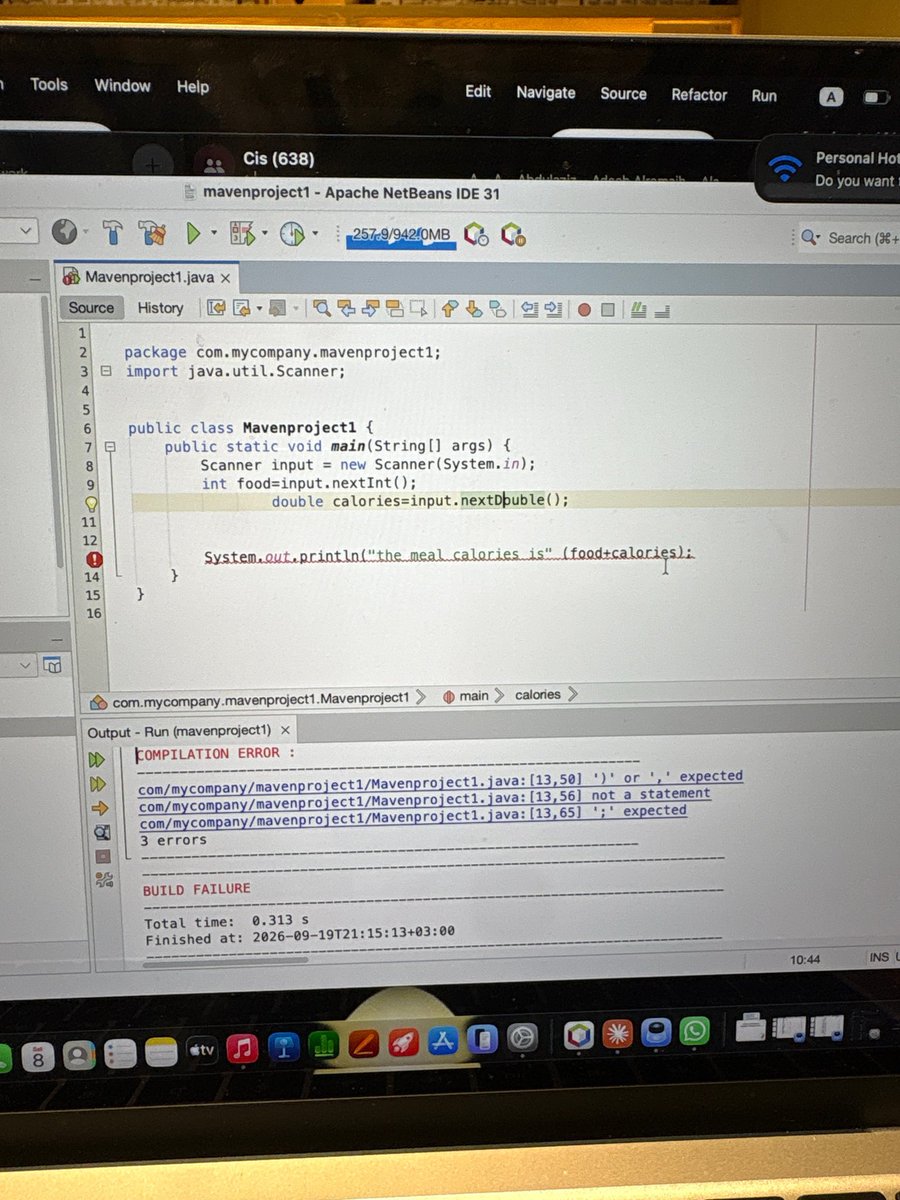Open the Refactor menu
The height and width of the screenshot is (1200, 900).
pyautogui.click(x=699, y=95)
